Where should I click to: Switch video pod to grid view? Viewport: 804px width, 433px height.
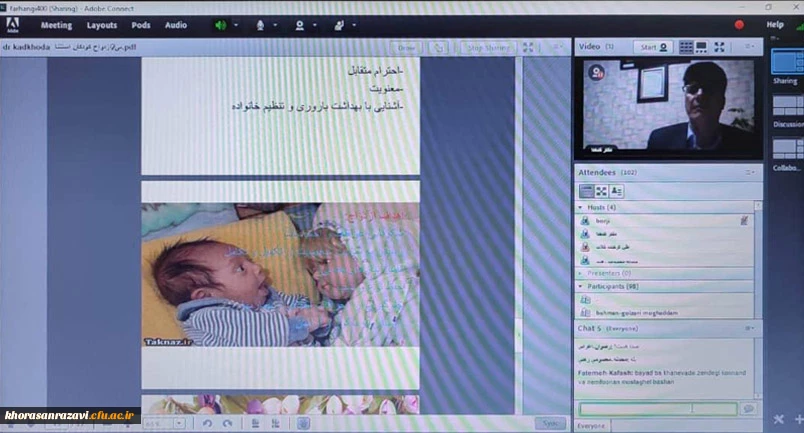(687, 47)
